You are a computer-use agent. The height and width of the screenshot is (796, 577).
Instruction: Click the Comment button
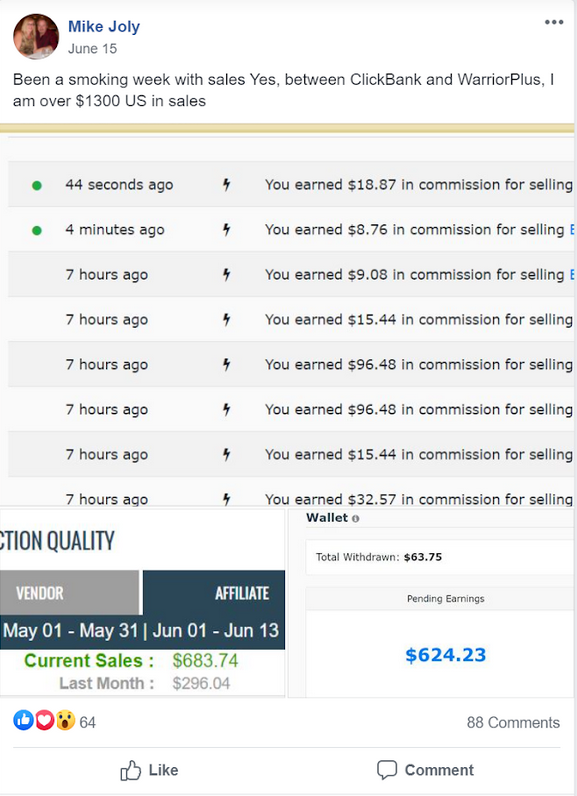pos(425,770)
